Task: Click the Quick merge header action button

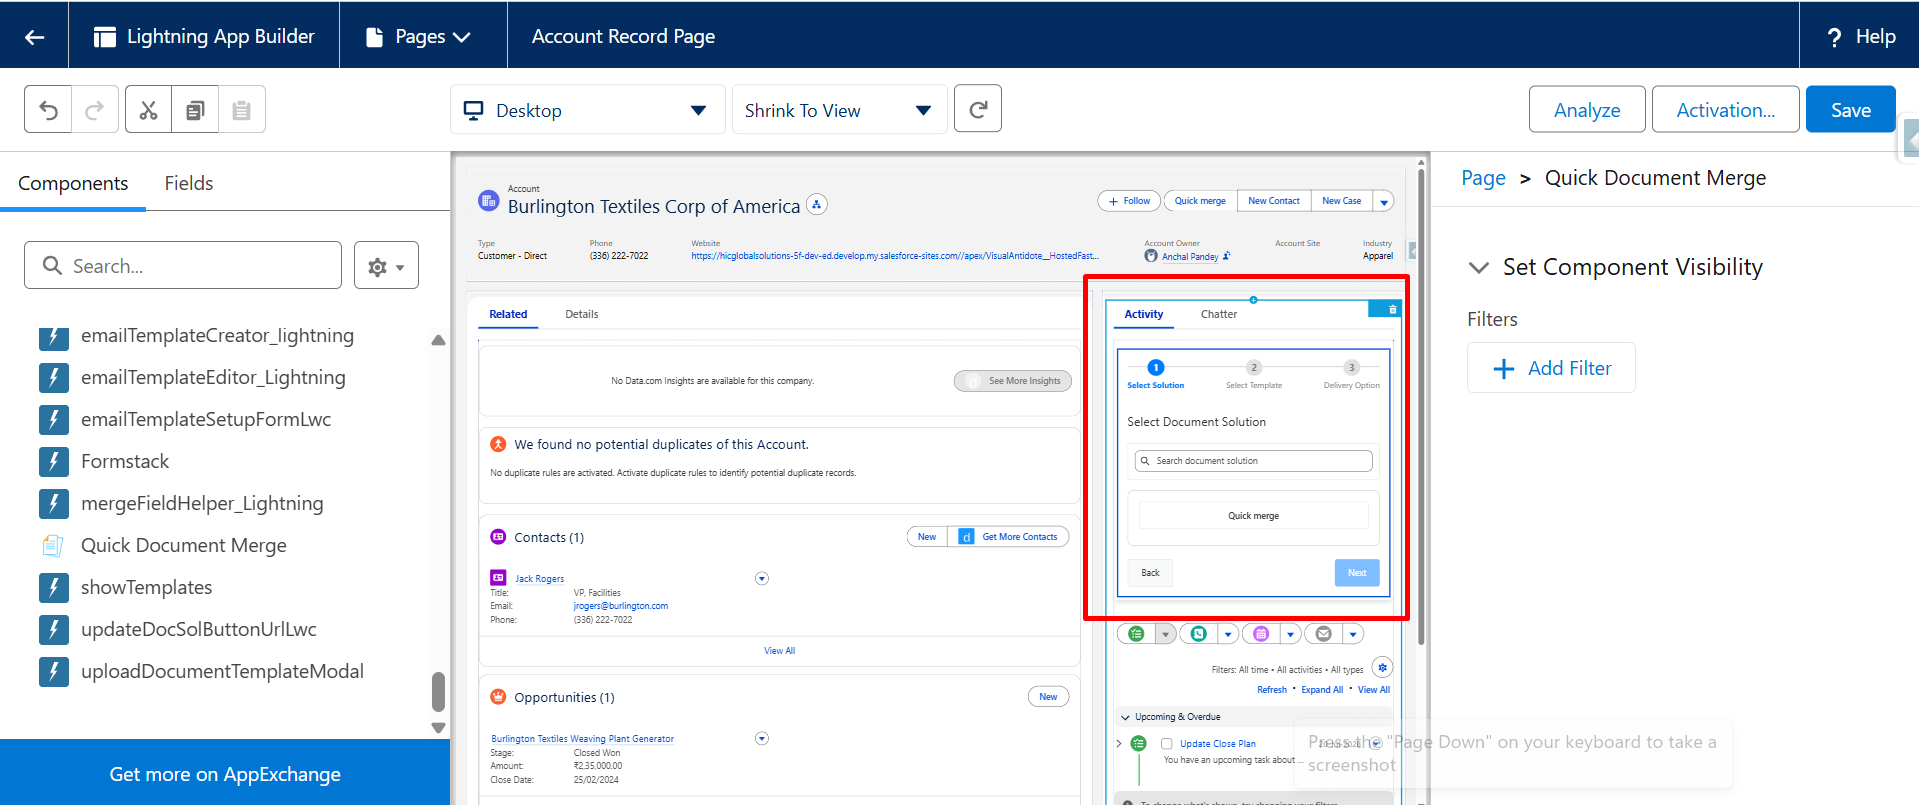Action: click(x=1200, y=201)
